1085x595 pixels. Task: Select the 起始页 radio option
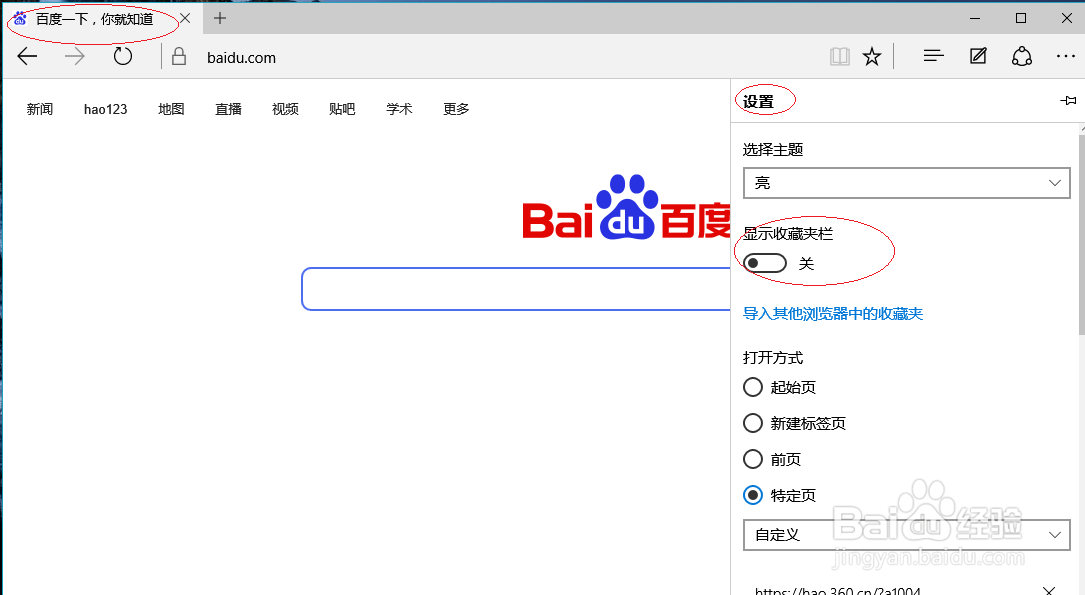[753, 387]
